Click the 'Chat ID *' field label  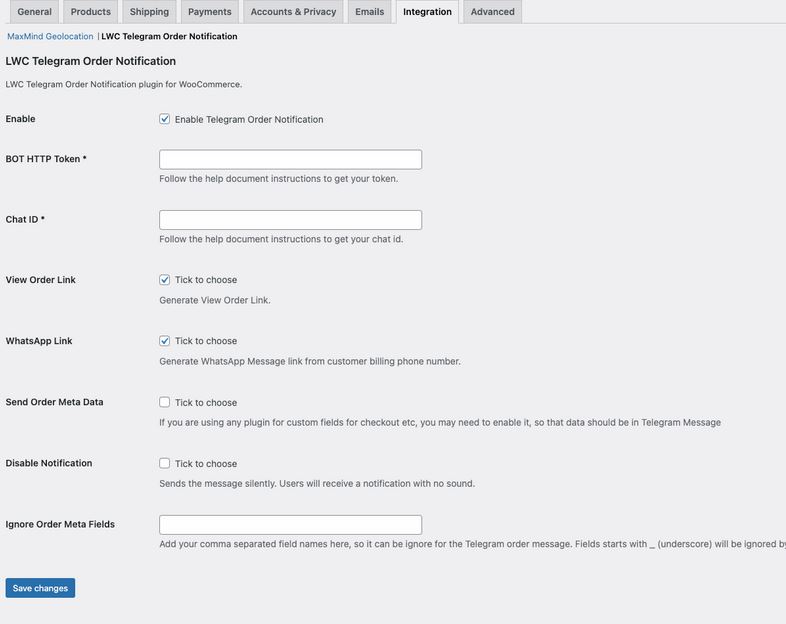[25, 220]
